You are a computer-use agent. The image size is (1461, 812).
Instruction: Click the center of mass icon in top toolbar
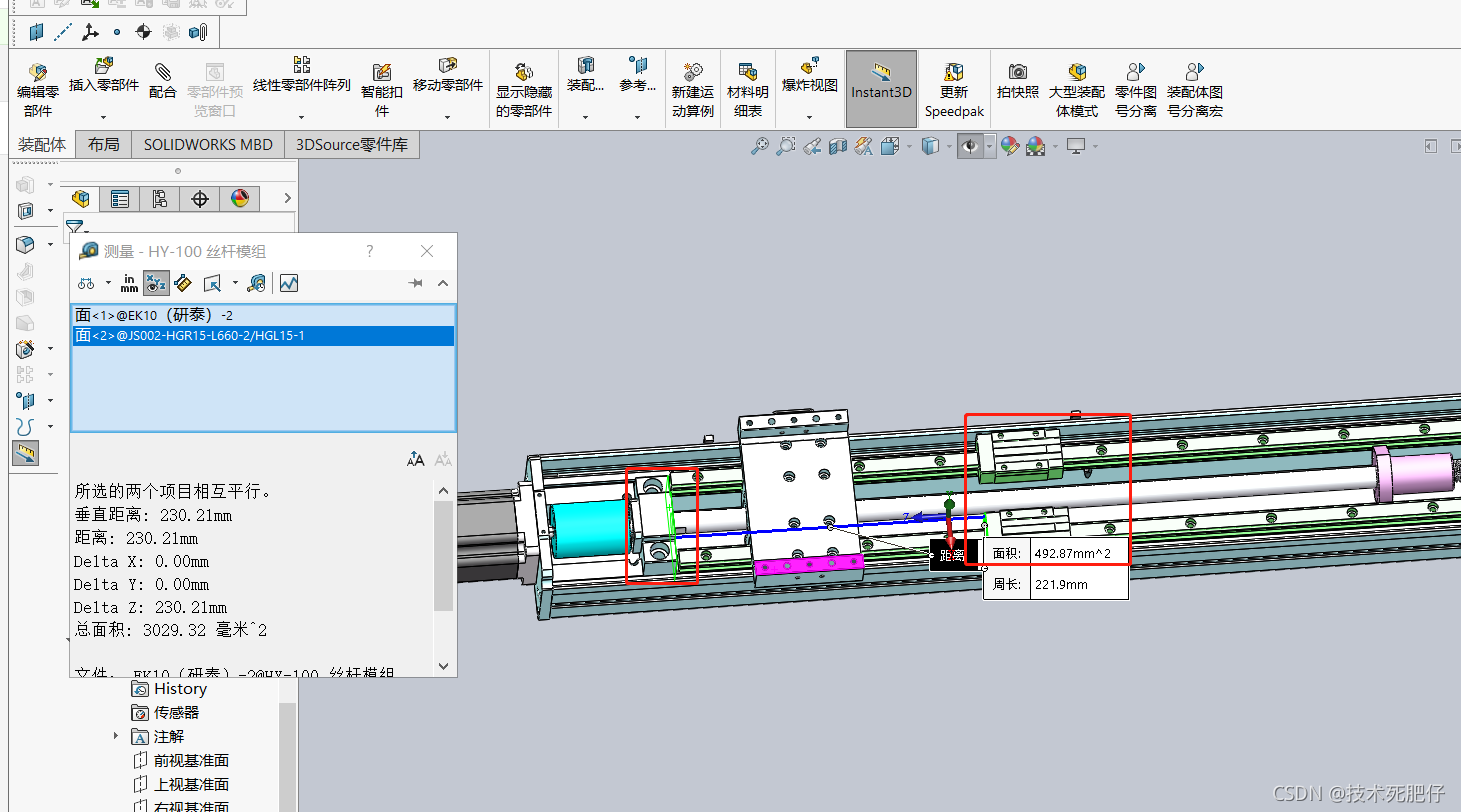pos(143,32)
